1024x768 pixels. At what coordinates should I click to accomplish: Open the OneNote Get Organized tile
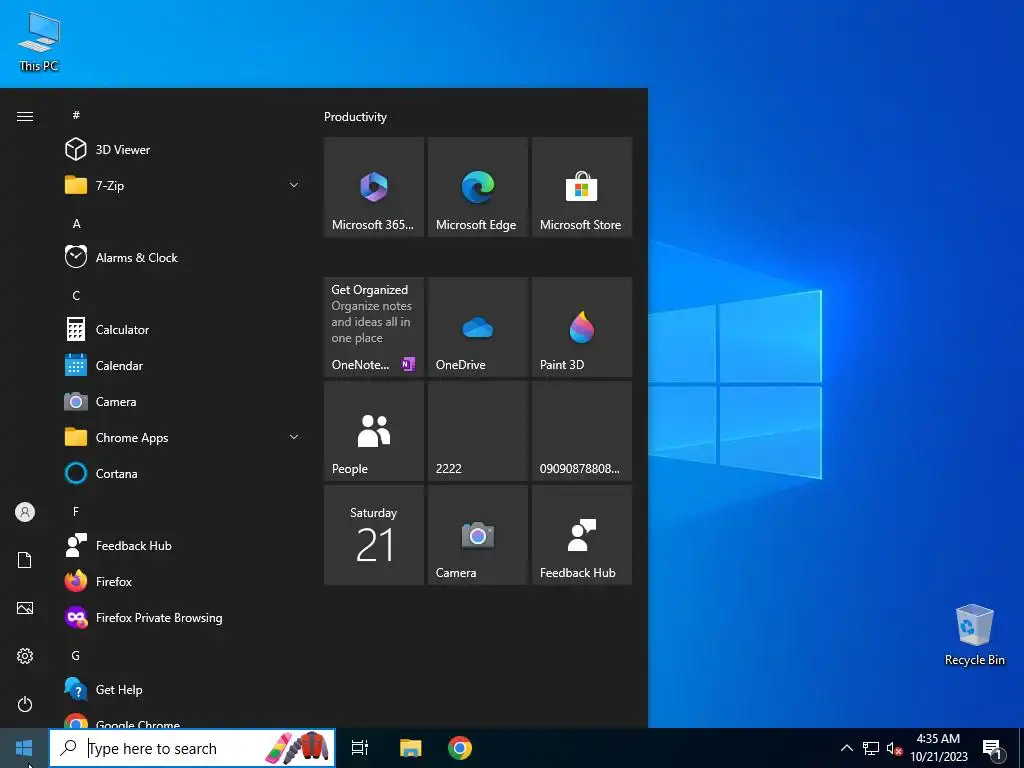374,327
